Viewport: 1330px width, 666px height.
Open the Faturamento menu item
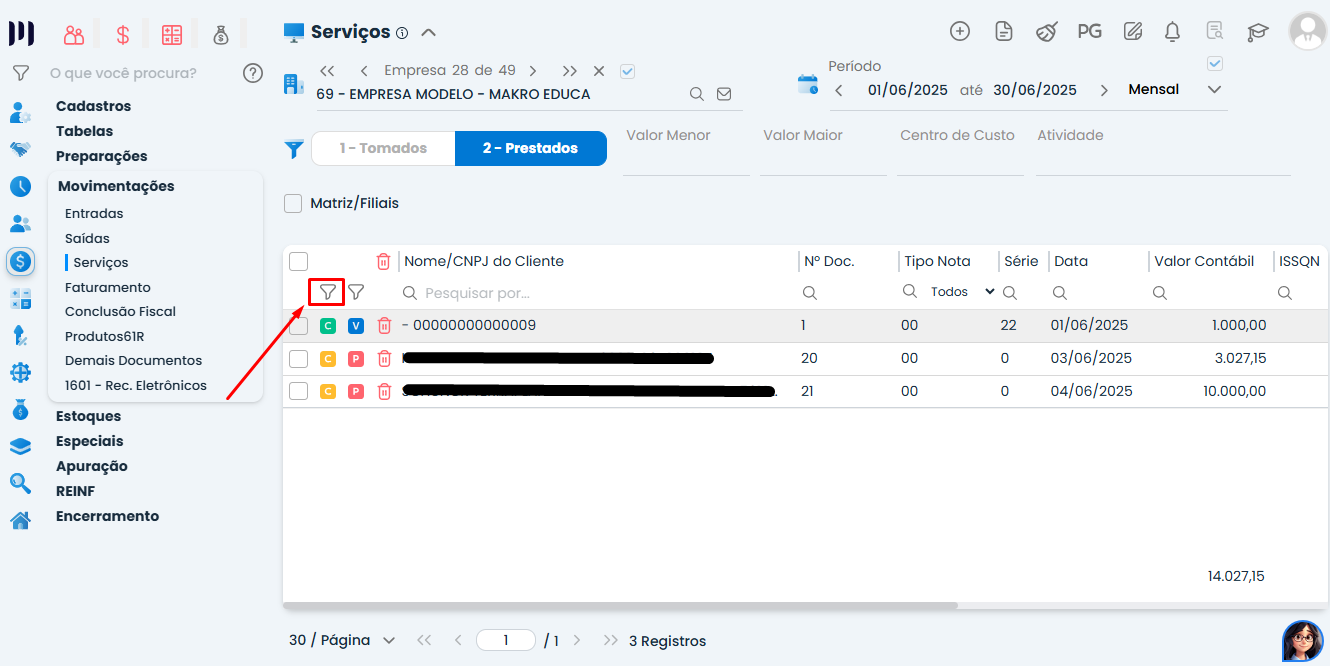(108, 287)
